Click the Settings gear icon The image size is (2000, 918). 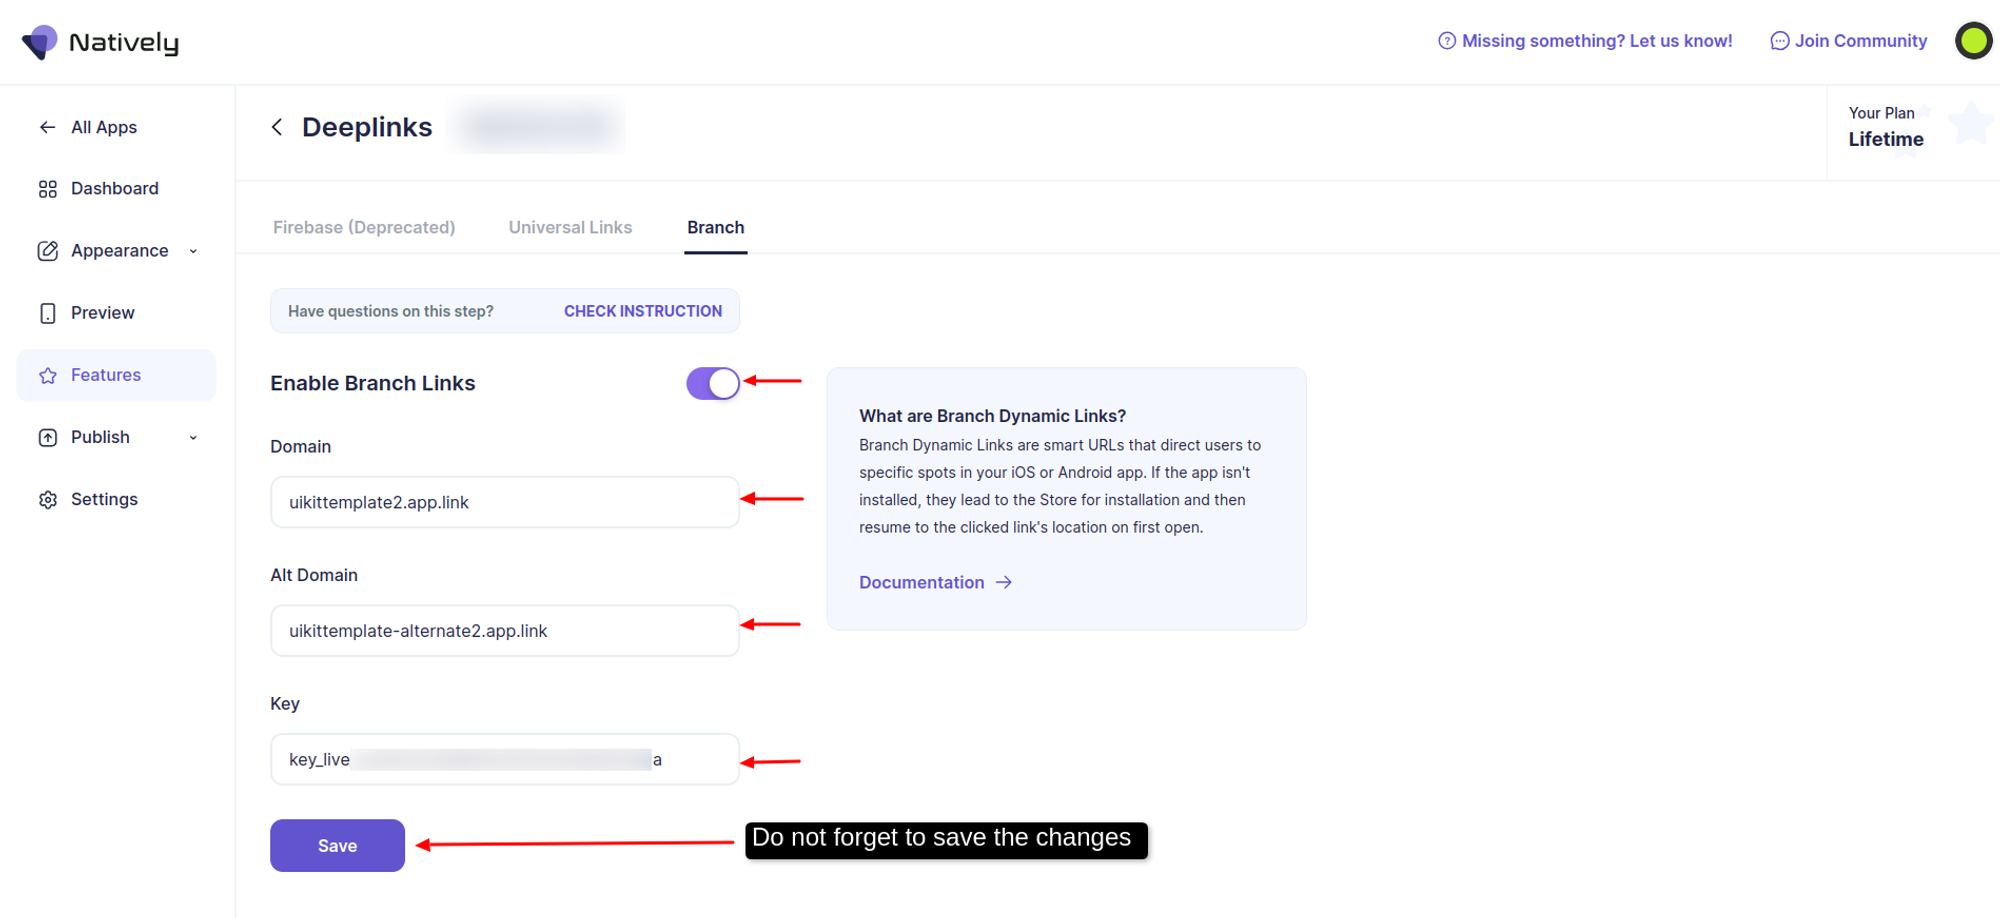(47, 500)
